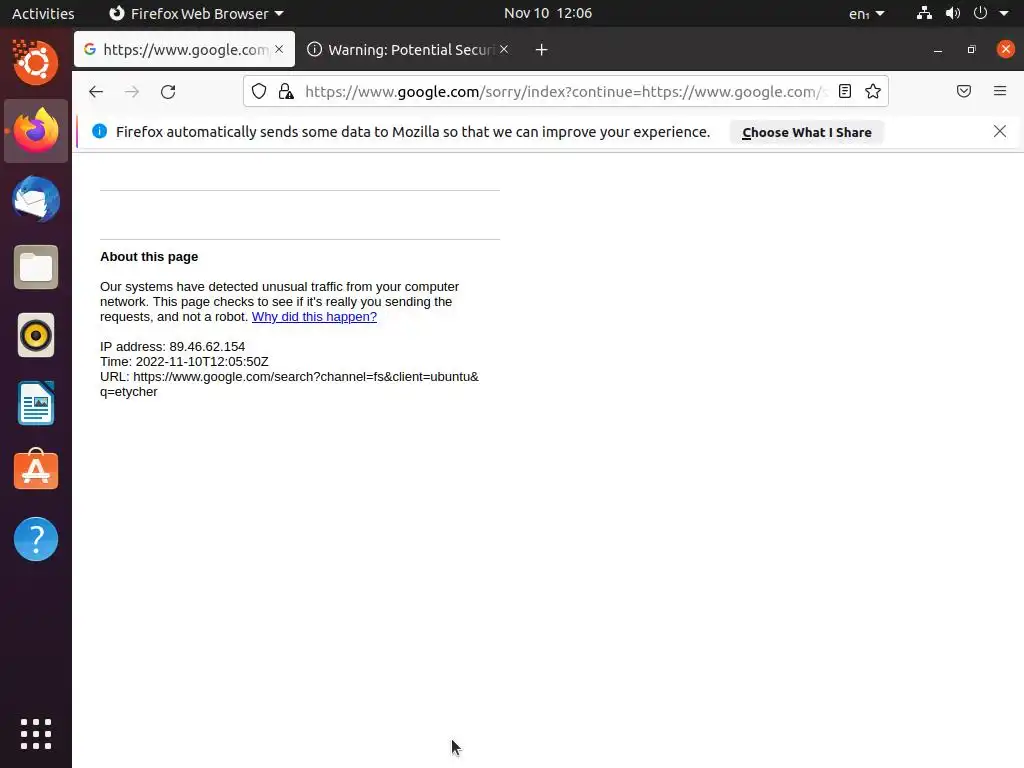
Task: Open a new tab with the plus
Action: click(x=541, y=50)
